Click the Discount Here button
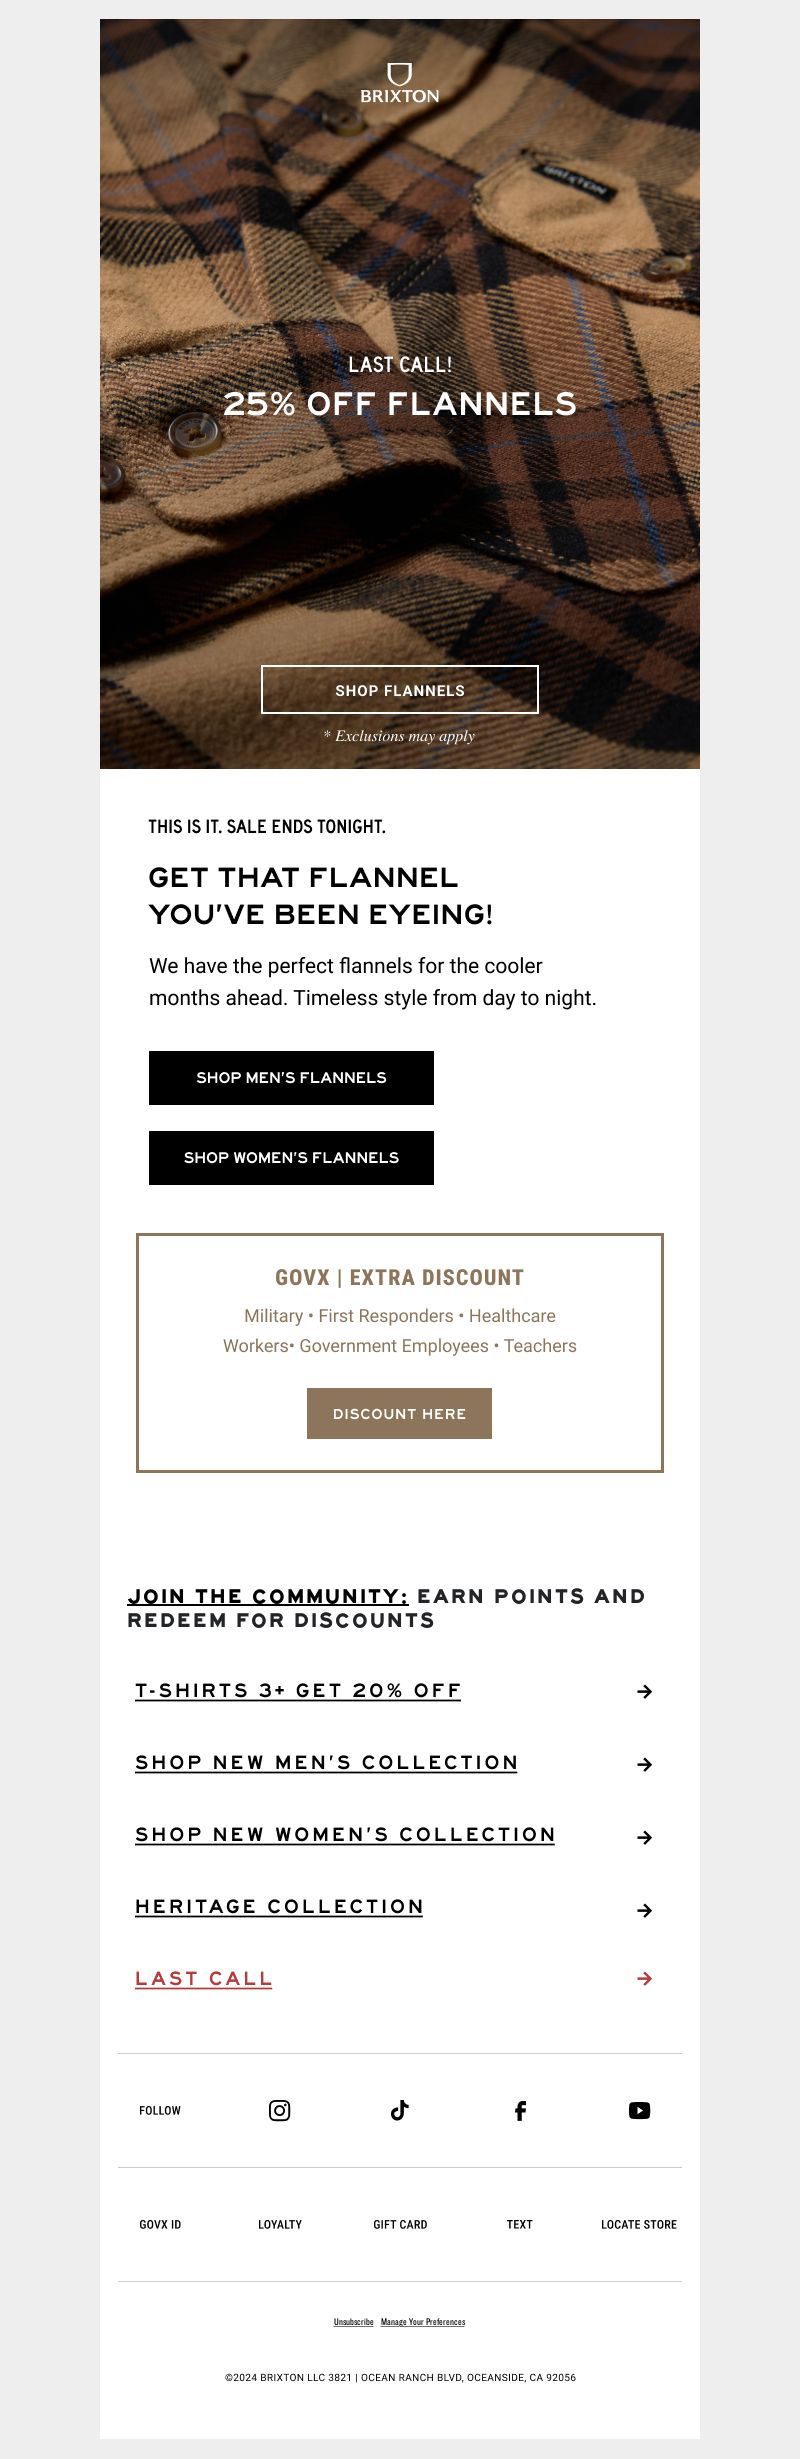 [399, 1413]
